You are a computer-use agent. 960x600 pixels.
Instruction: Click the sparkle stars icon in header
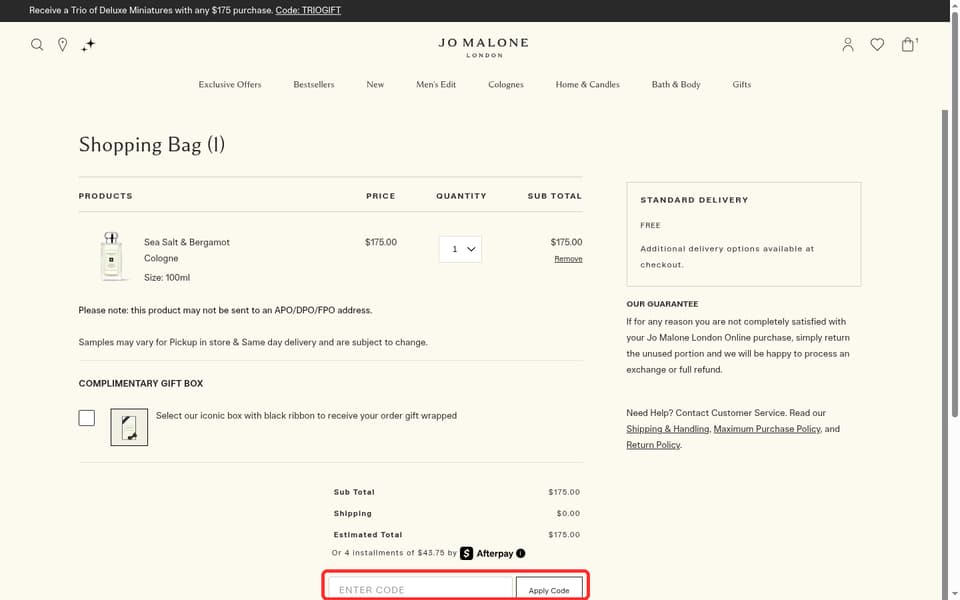click(88, 45)
